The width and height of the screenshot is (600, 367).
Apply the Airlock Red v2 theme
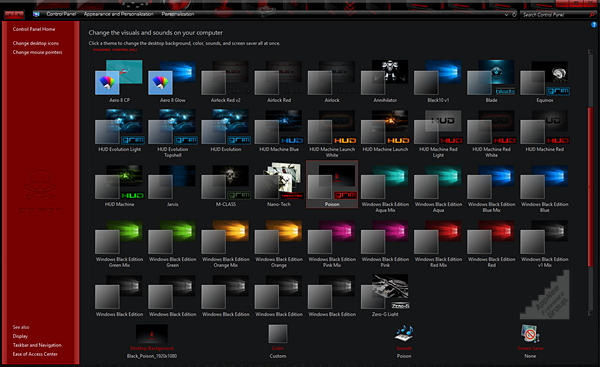coord(226,81)
